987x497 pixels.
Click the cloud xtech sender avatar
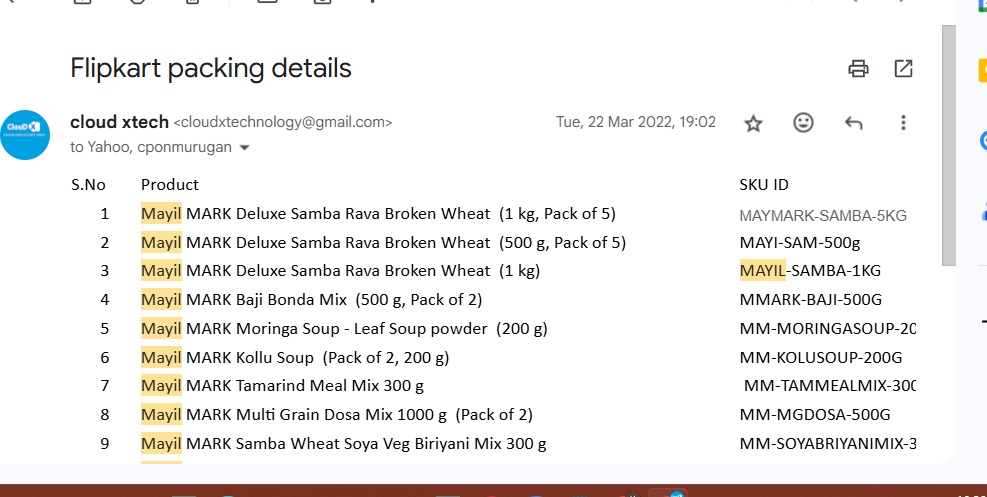click(x=25, y=135)
